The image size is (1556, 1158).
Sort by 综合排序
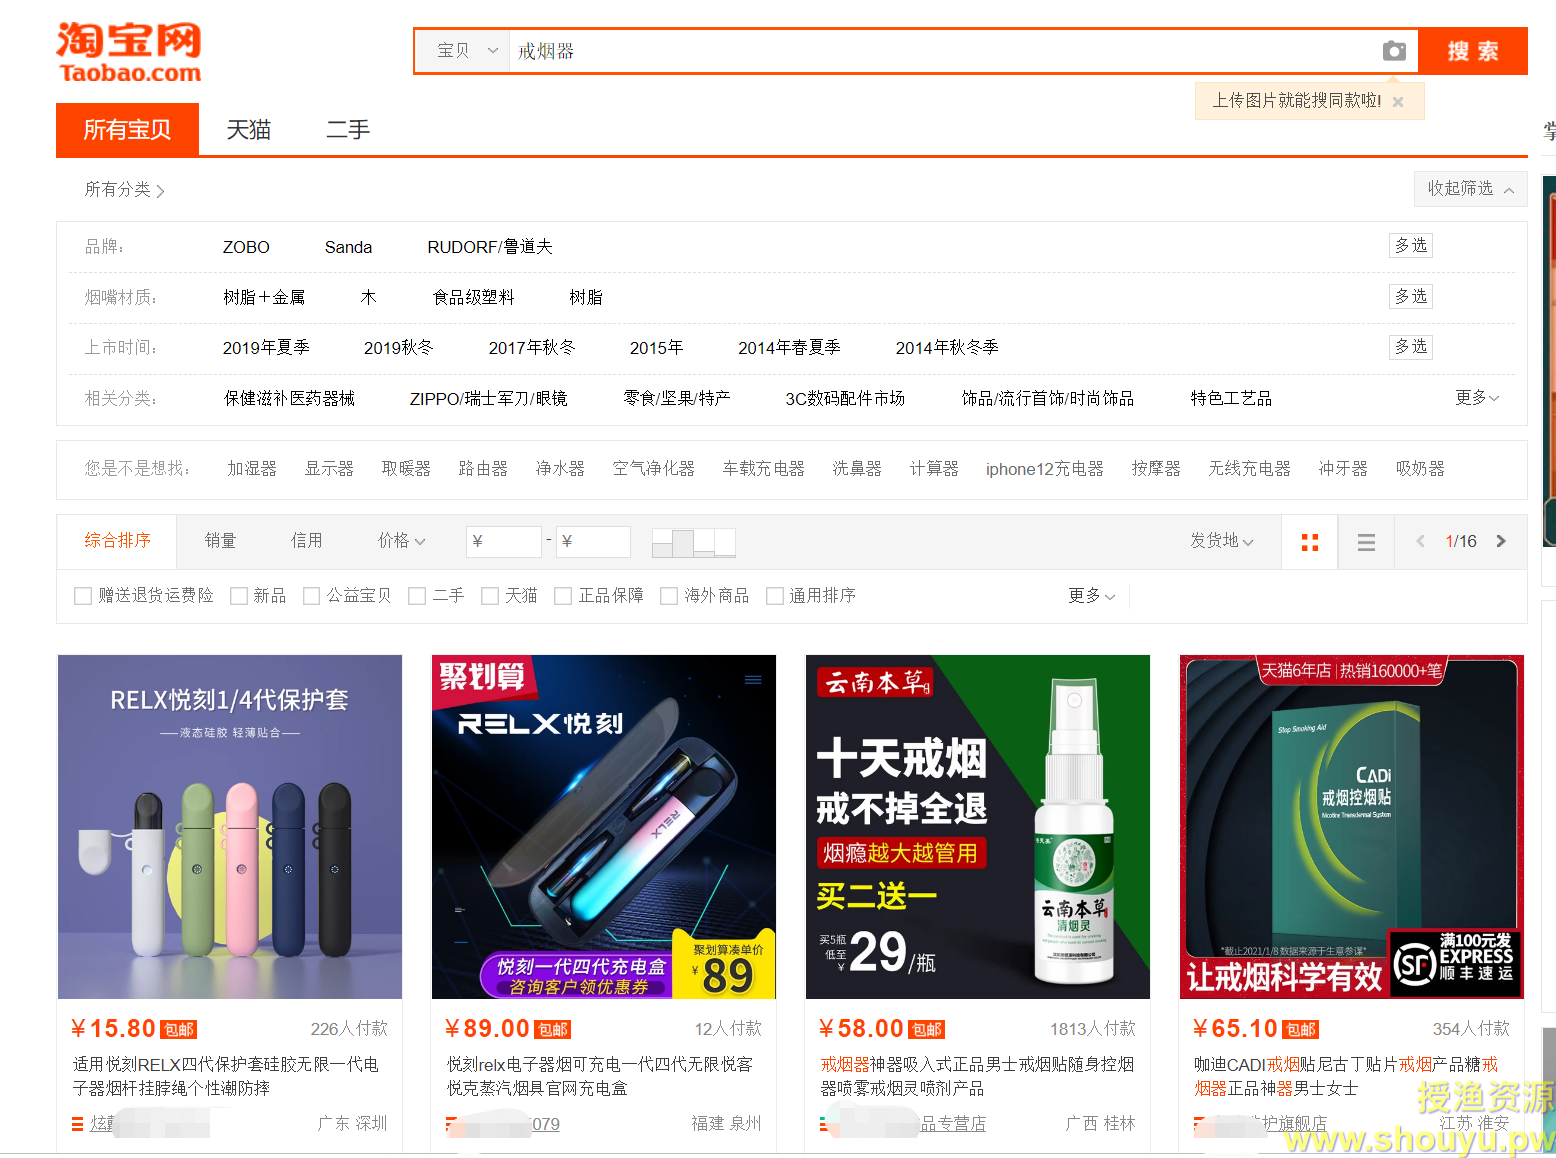117,541
